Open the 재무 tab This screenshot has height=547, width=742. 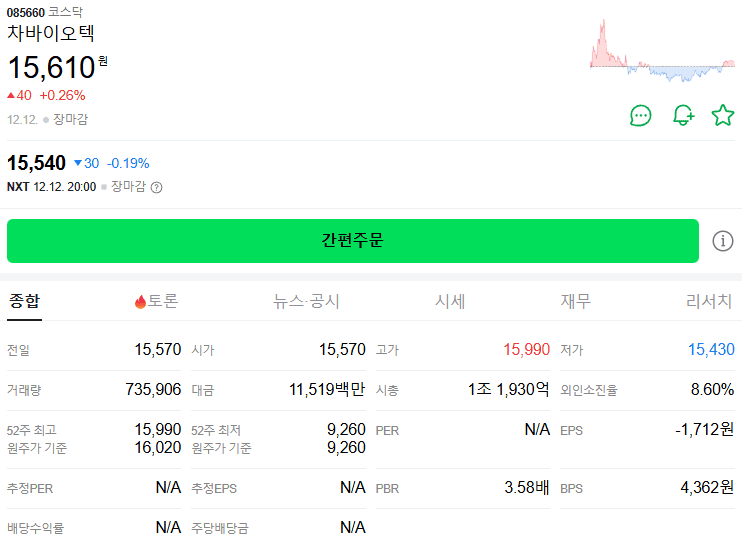pos(576,301)
